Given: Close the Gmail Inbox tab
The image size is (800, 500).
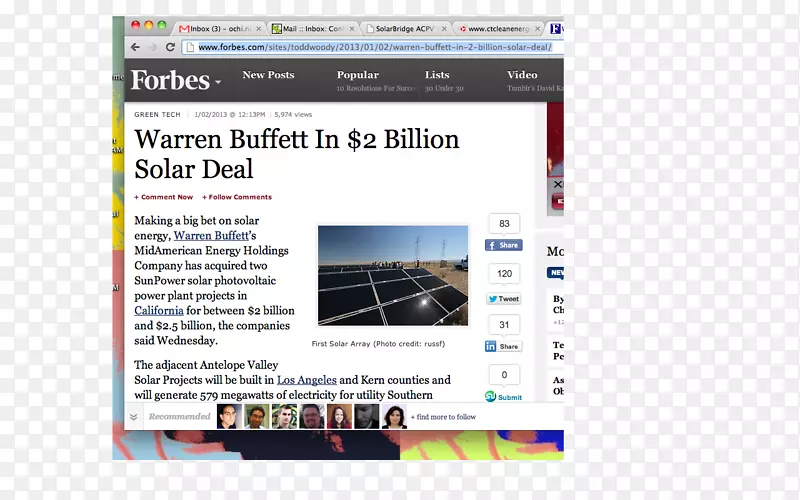Looking at the screenshot, I should click(x=259, y=29).
